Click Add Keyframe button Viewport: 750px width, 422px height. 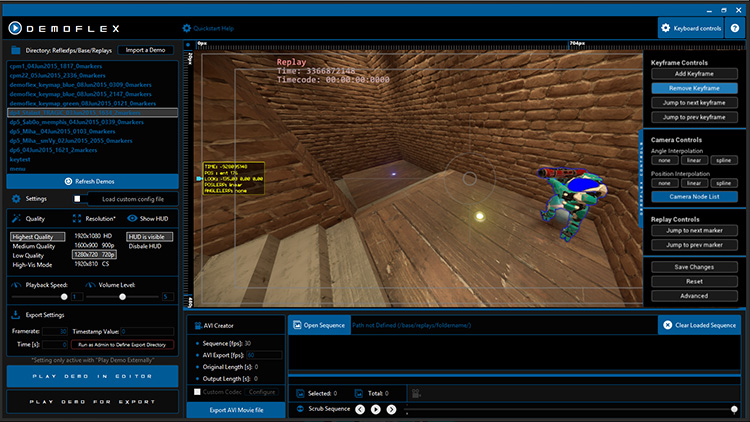coord(694,75)
